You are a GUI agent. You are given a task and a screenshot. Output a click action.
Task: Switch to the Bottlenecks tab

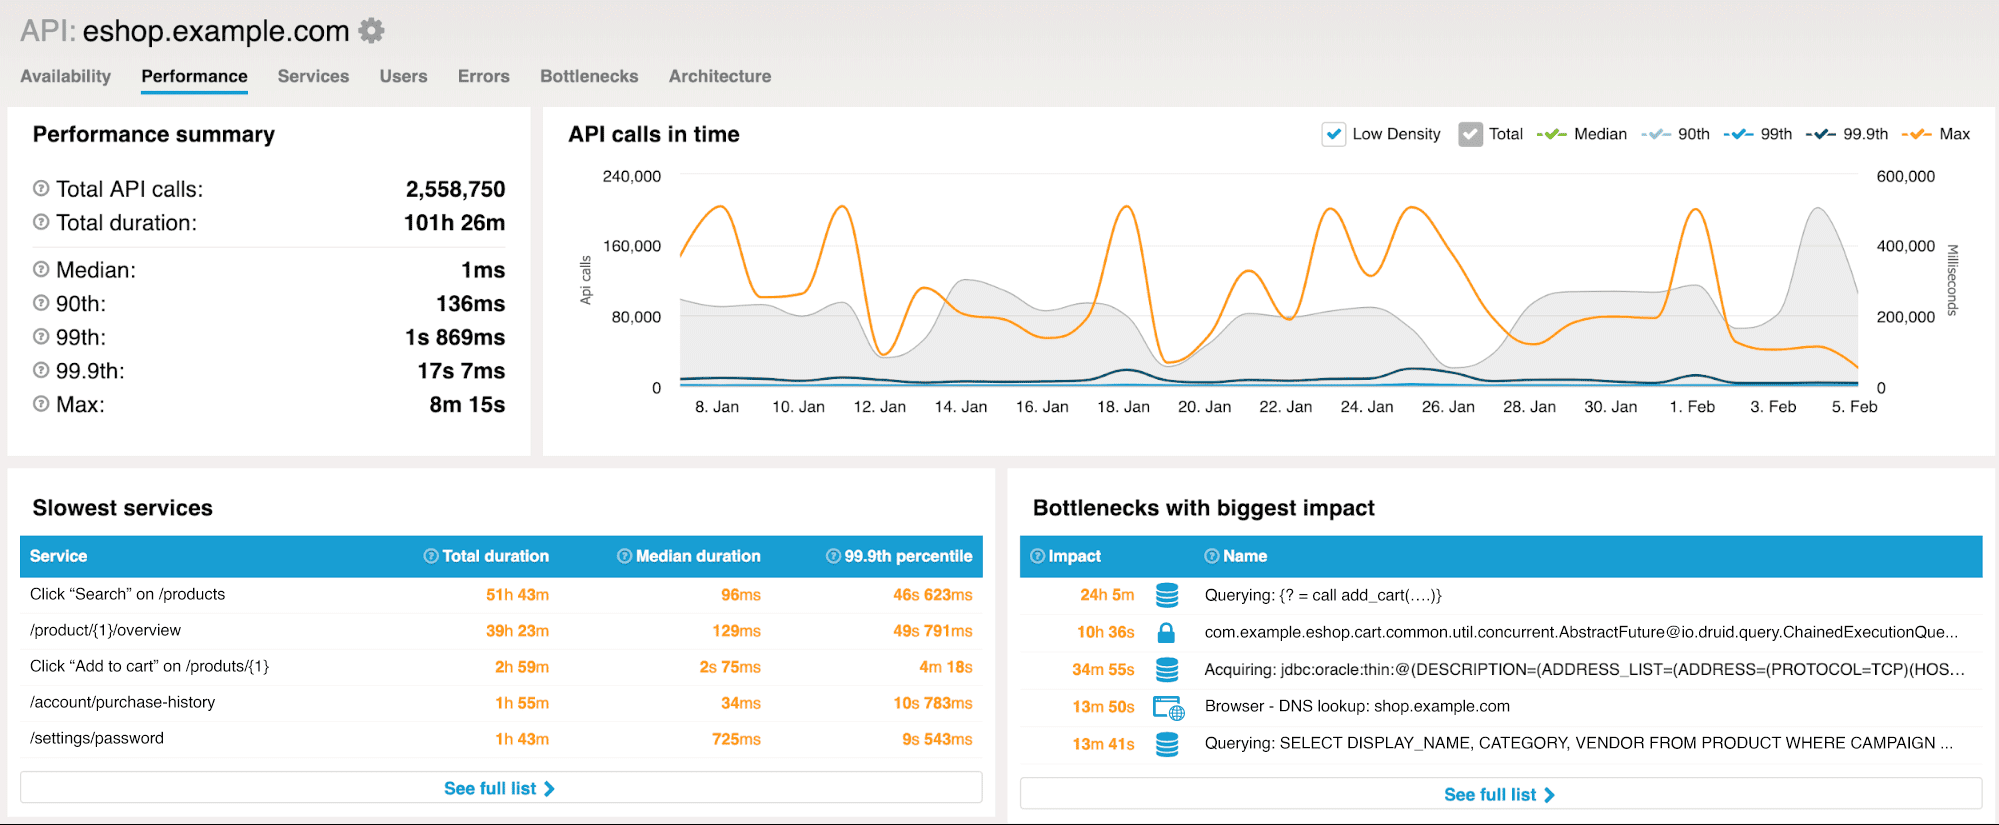[589, 76]
